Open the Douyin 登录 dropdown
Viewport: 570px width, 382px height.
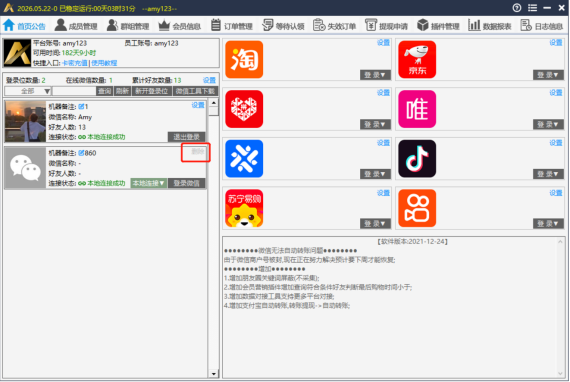[548, 174]
